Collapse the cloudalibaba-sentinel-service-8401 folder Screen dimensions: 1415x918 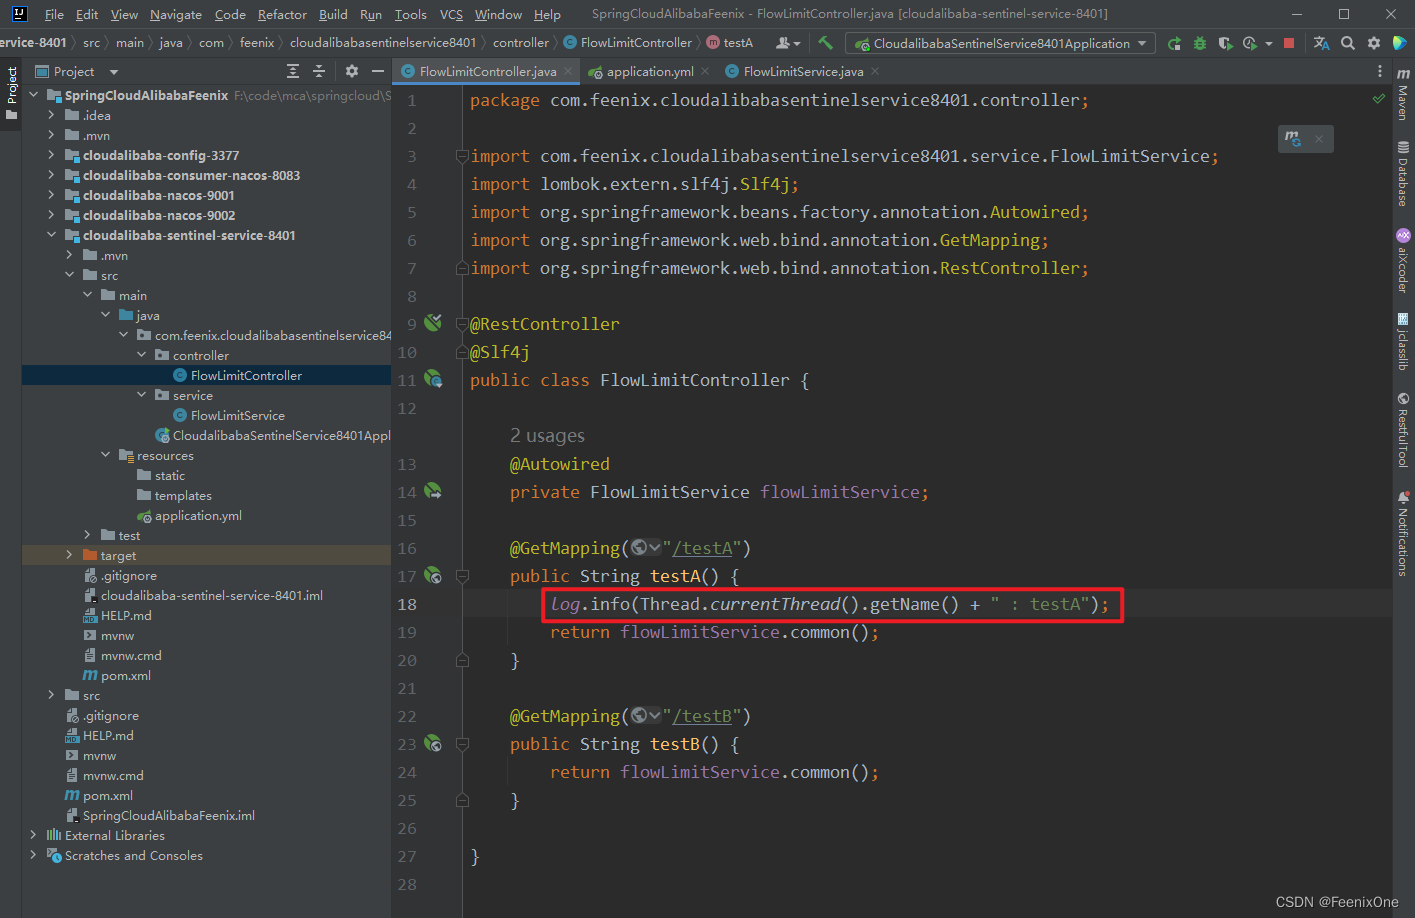point(51,235)
